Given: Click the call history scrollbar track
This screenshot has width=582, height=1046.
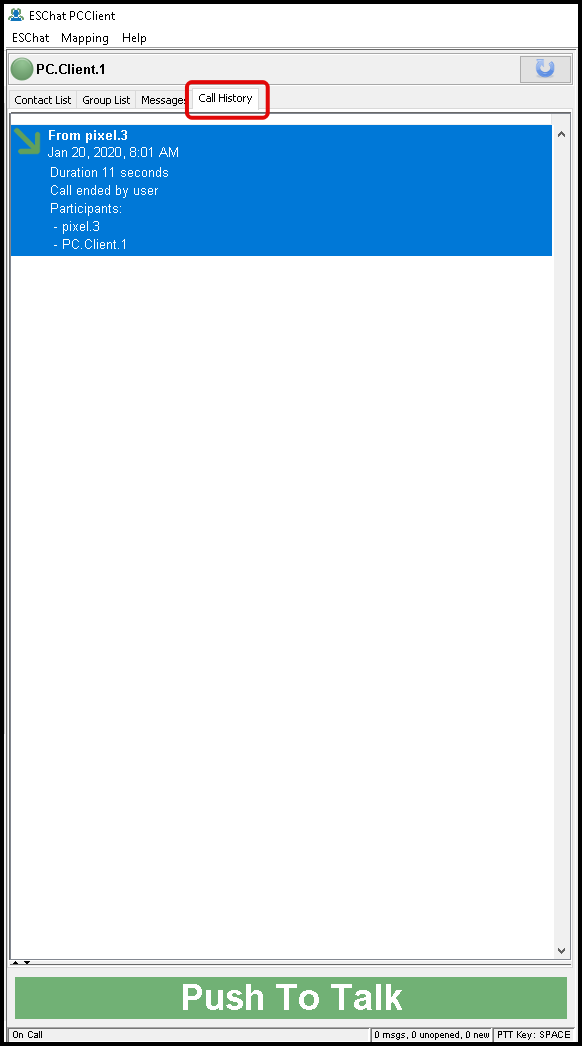Looking at the screenshot, I should (561, 542).
